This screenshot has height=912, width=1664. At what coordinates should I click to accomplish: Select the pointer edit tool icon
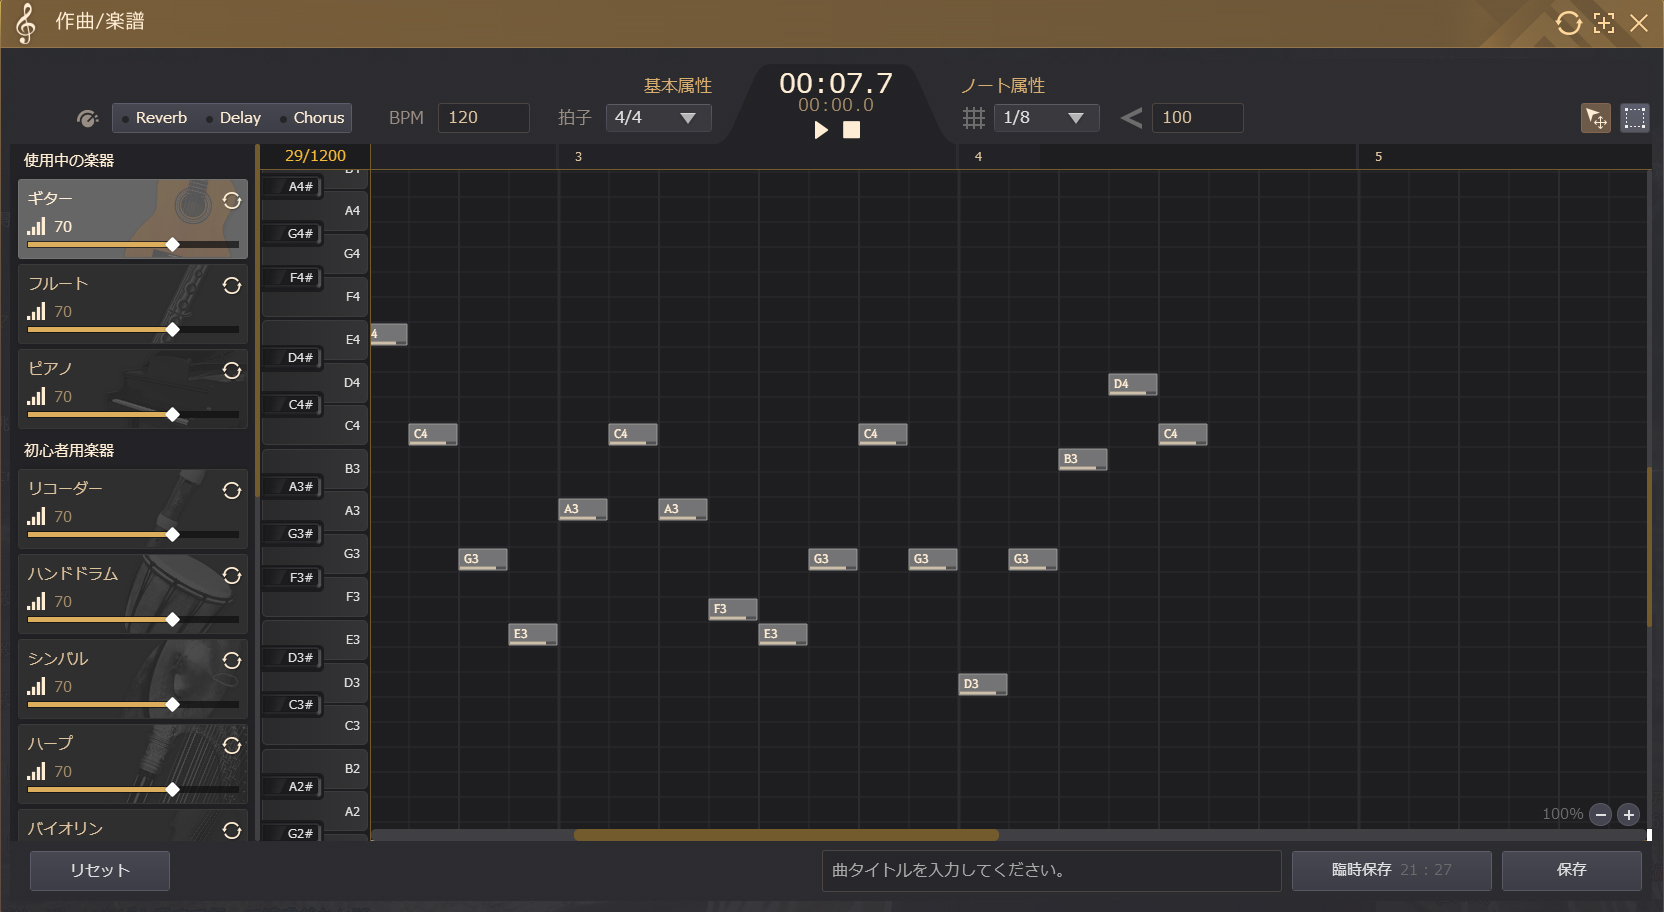point(1595,118)
